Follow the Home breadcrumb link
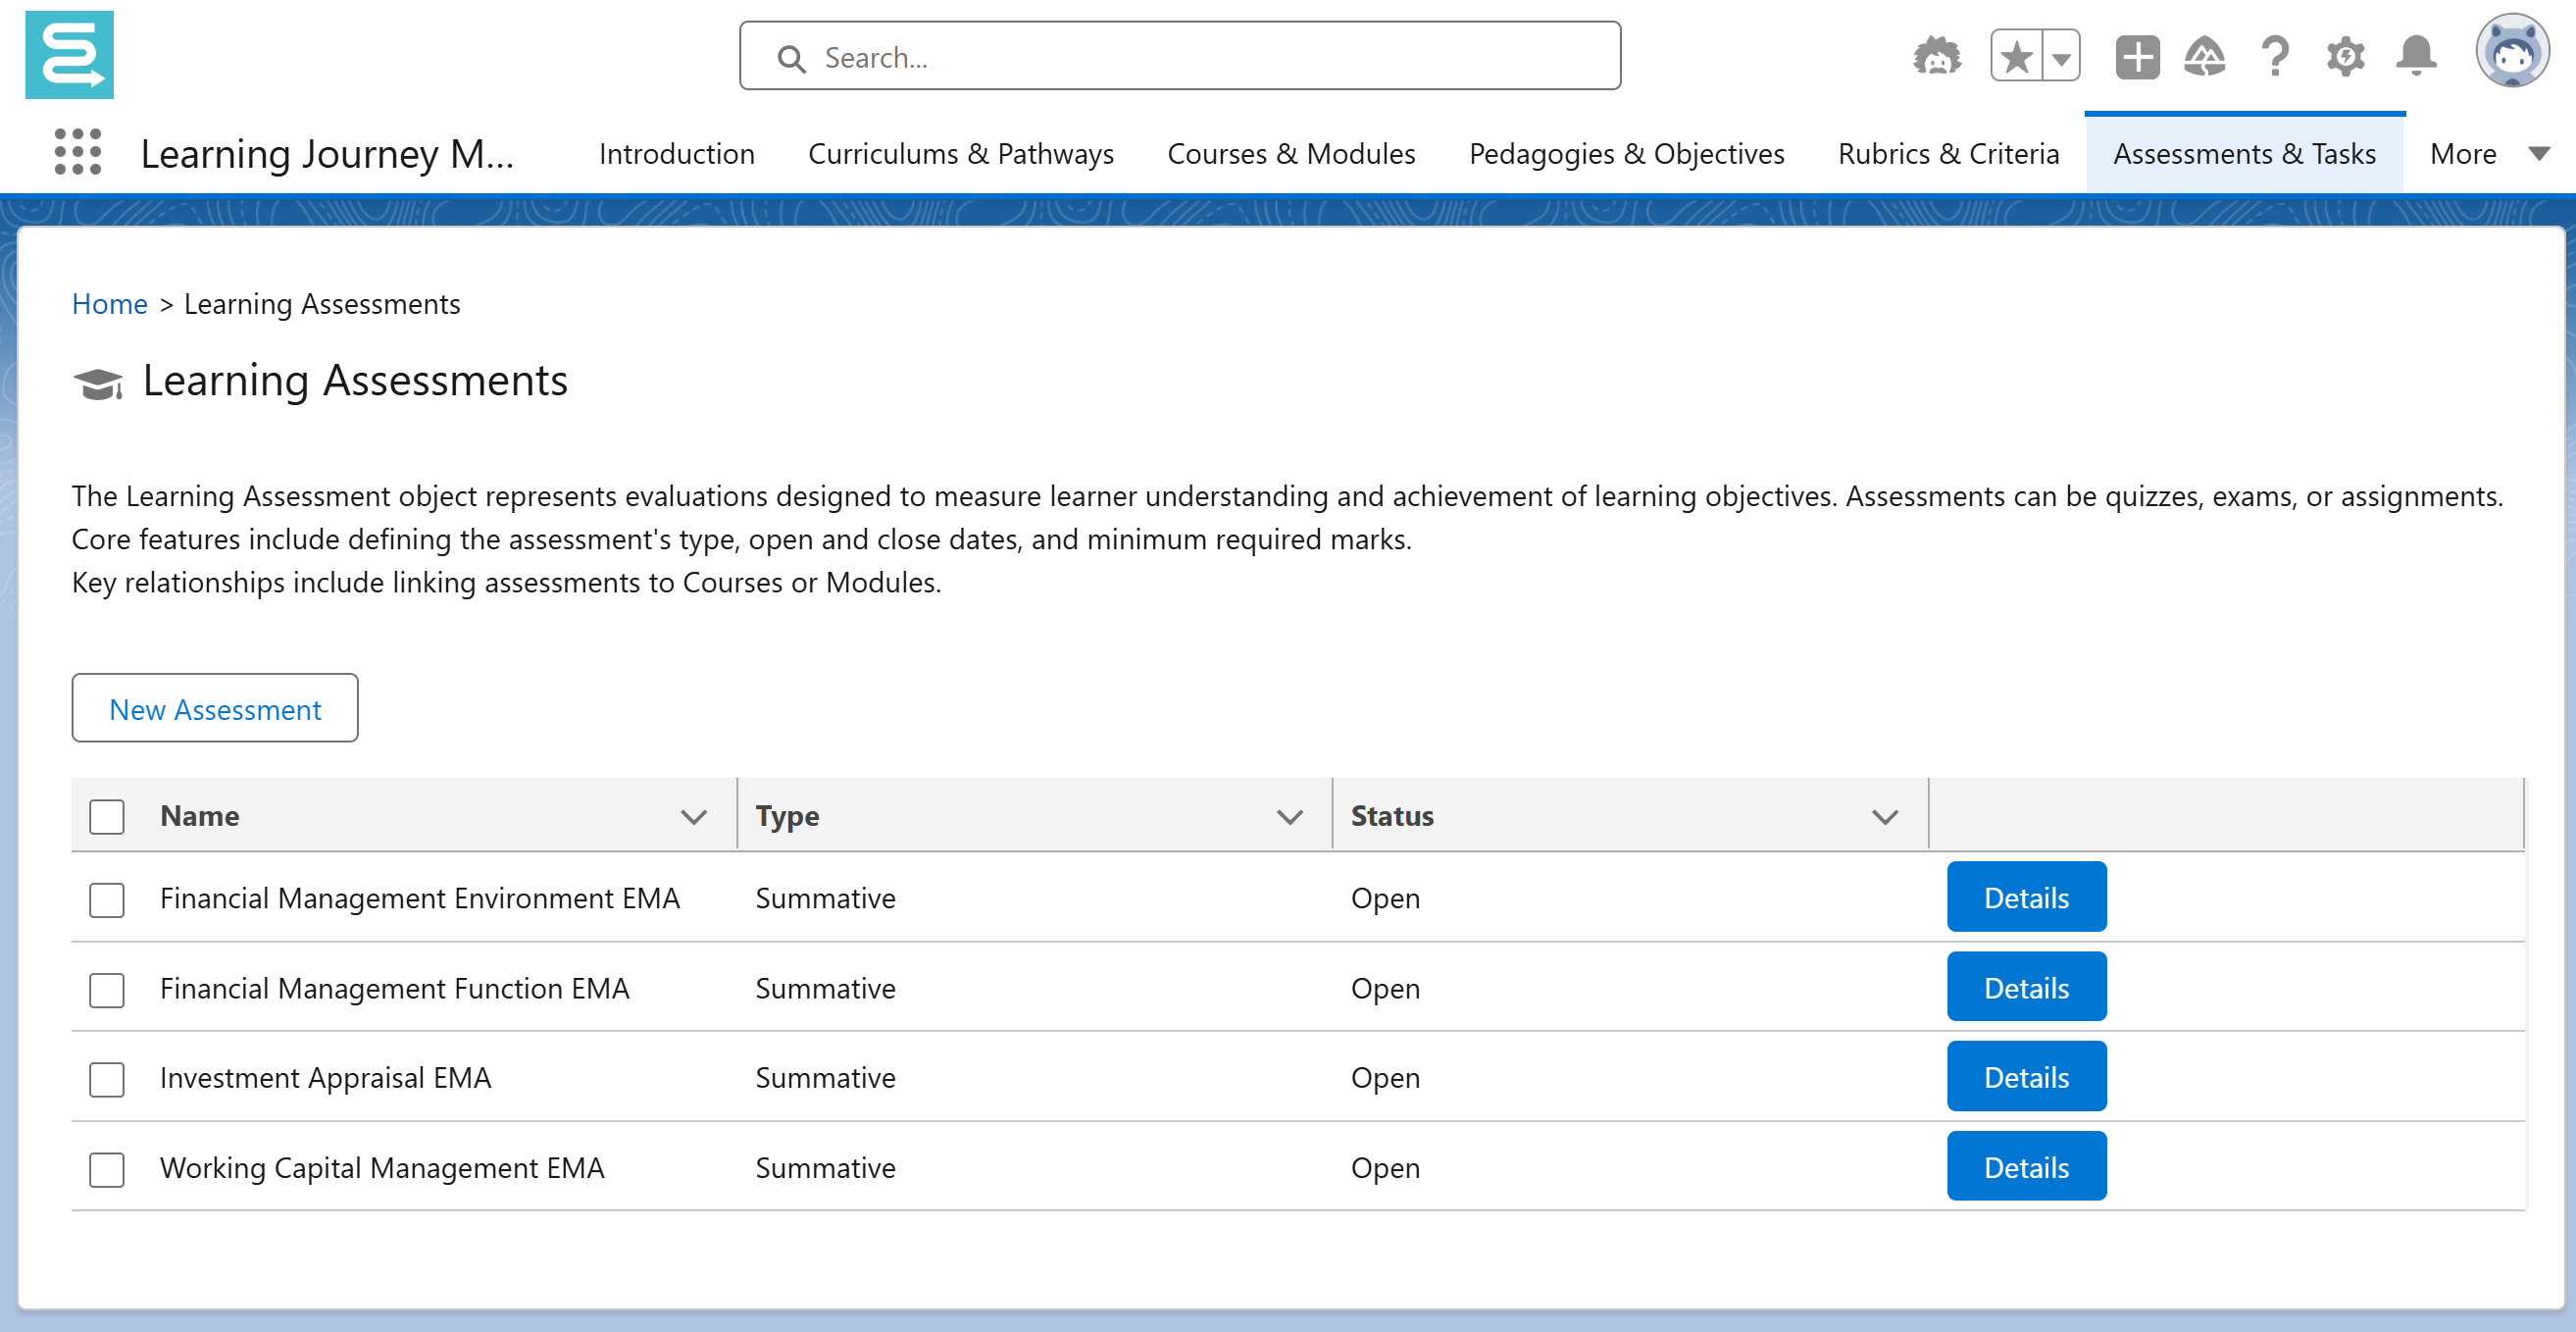The image size is (2576, 1332). [109, 303]
